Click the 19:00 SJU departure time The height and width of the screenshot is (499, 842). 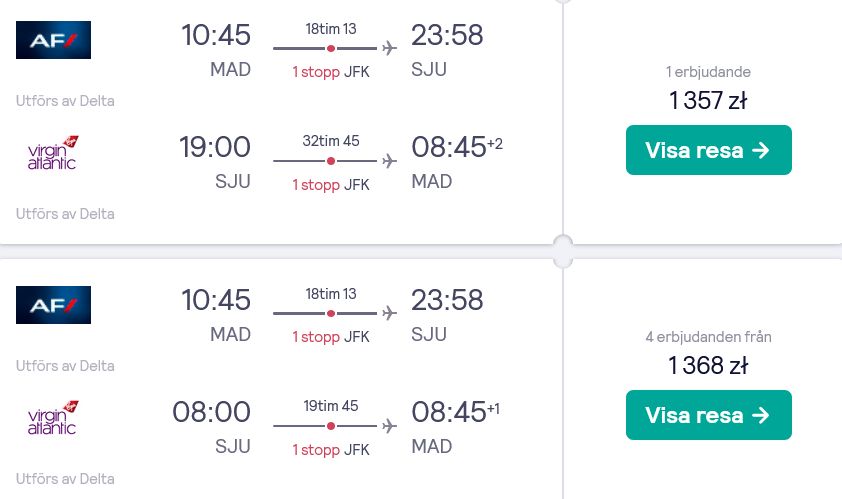(215, 147)
